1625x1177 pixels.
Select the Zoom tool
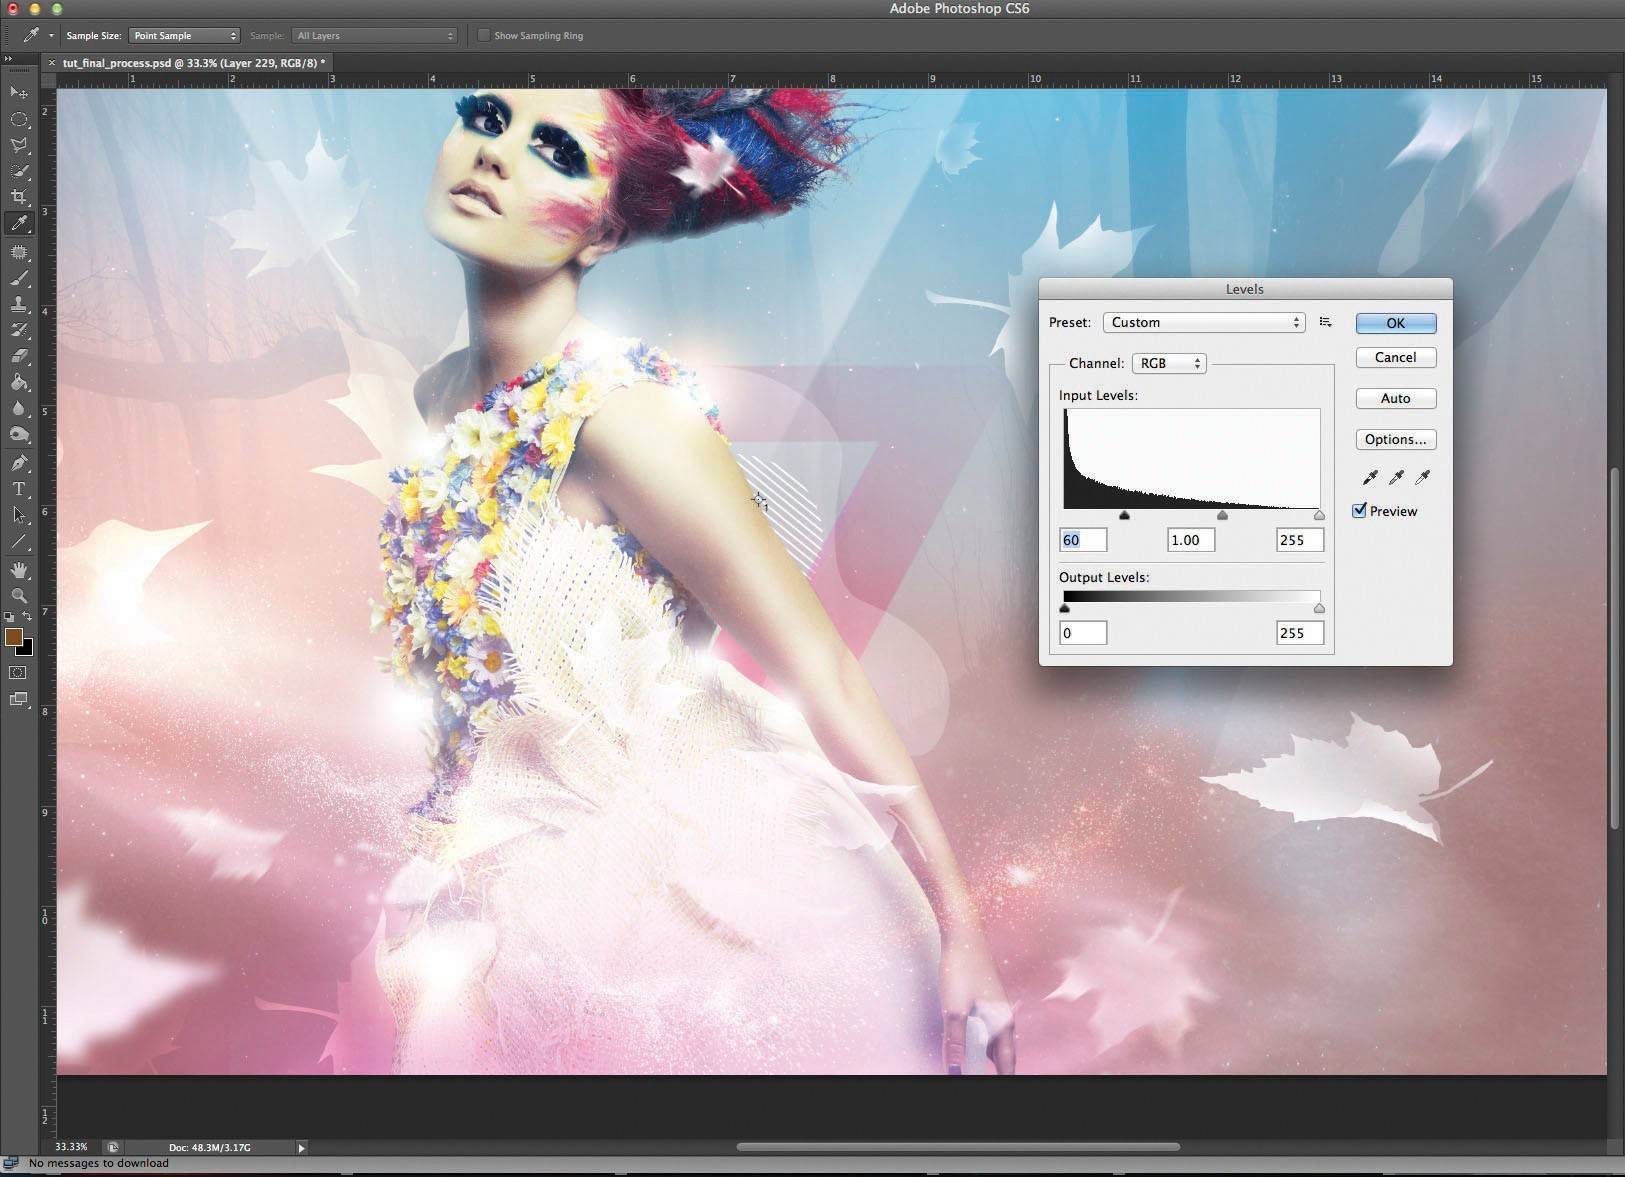[19, 596]
